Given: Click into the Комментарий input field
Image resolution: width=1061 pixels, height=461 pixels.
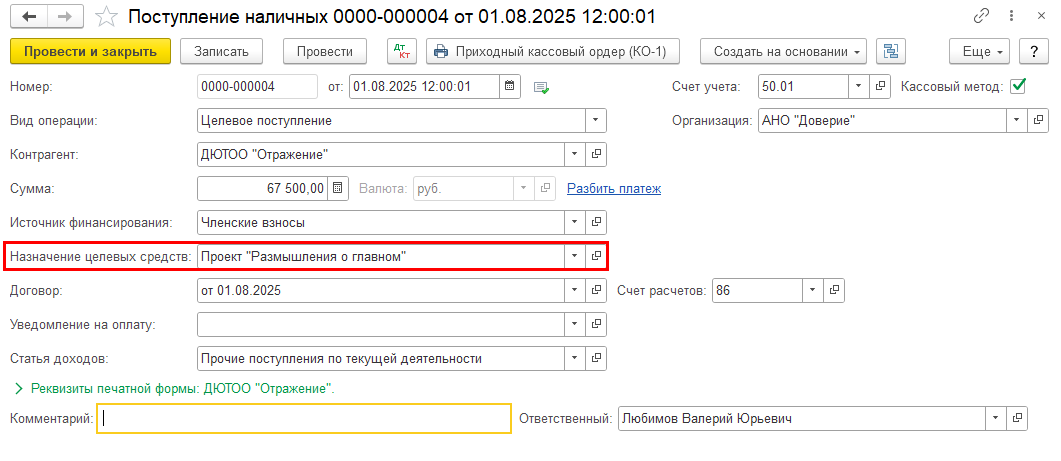Looking at the screenshot, I should [x=305, y=419].
